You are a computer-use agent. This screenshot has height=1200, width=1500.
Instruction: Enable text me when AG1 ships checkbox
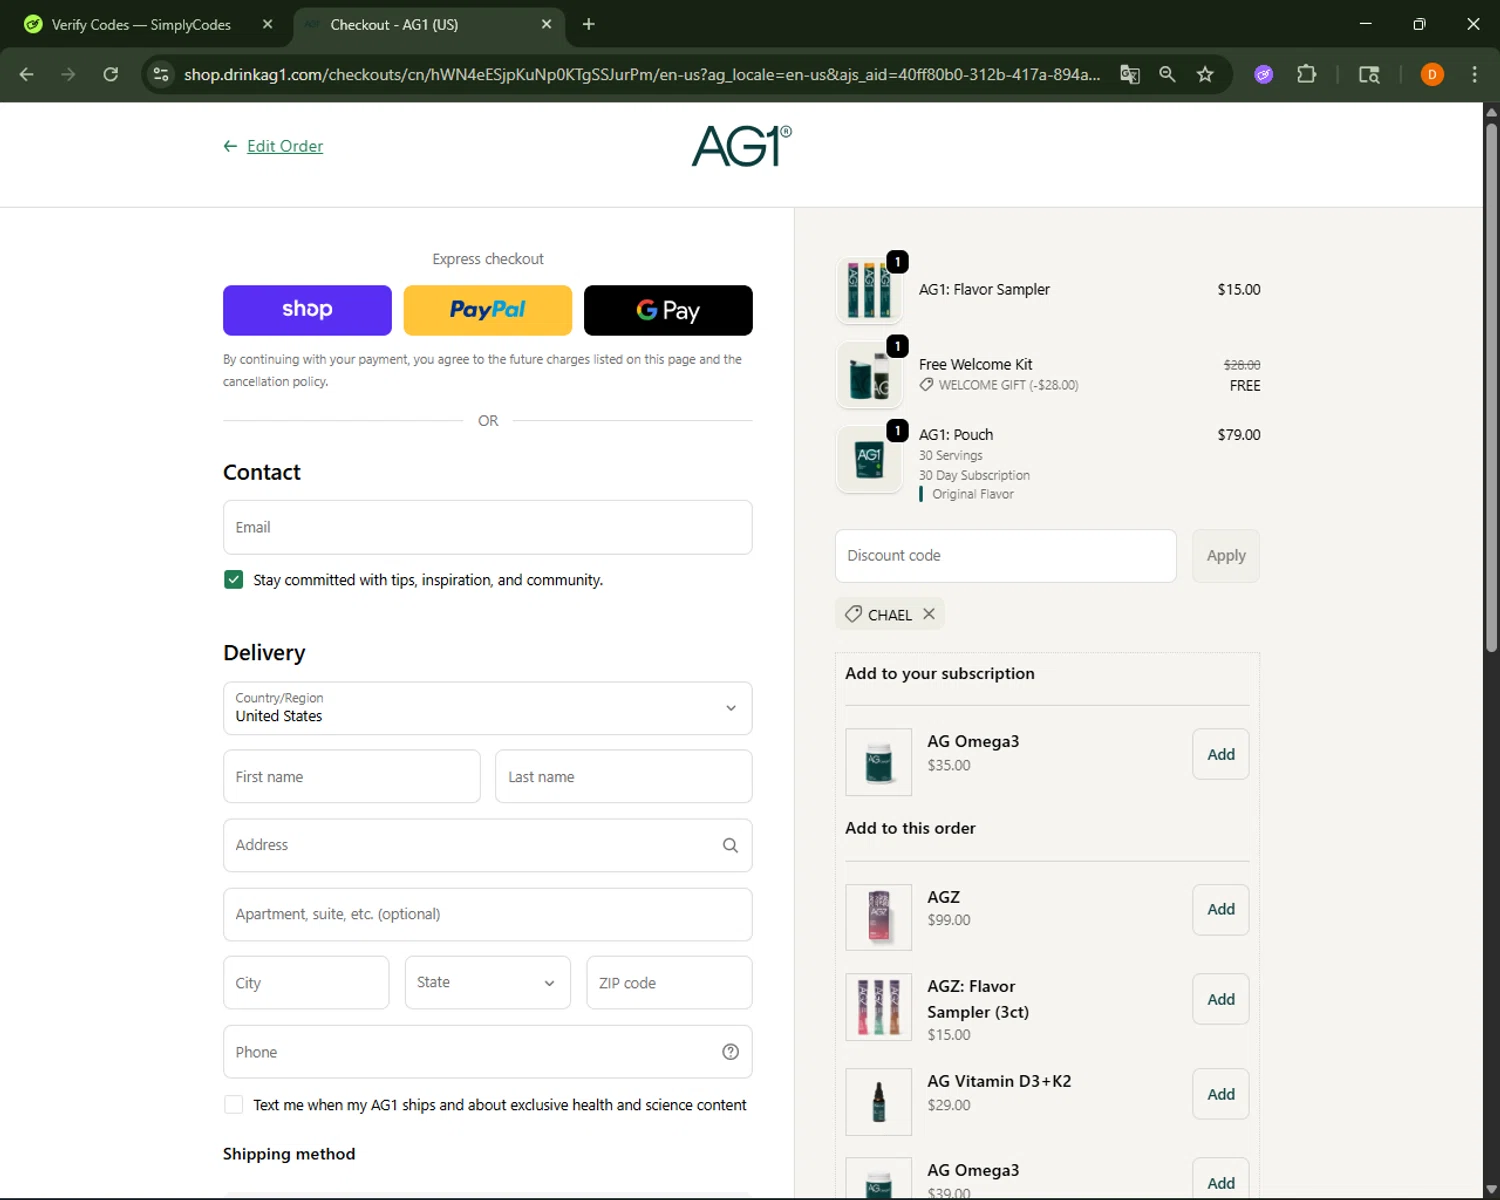click(234, 1105)
